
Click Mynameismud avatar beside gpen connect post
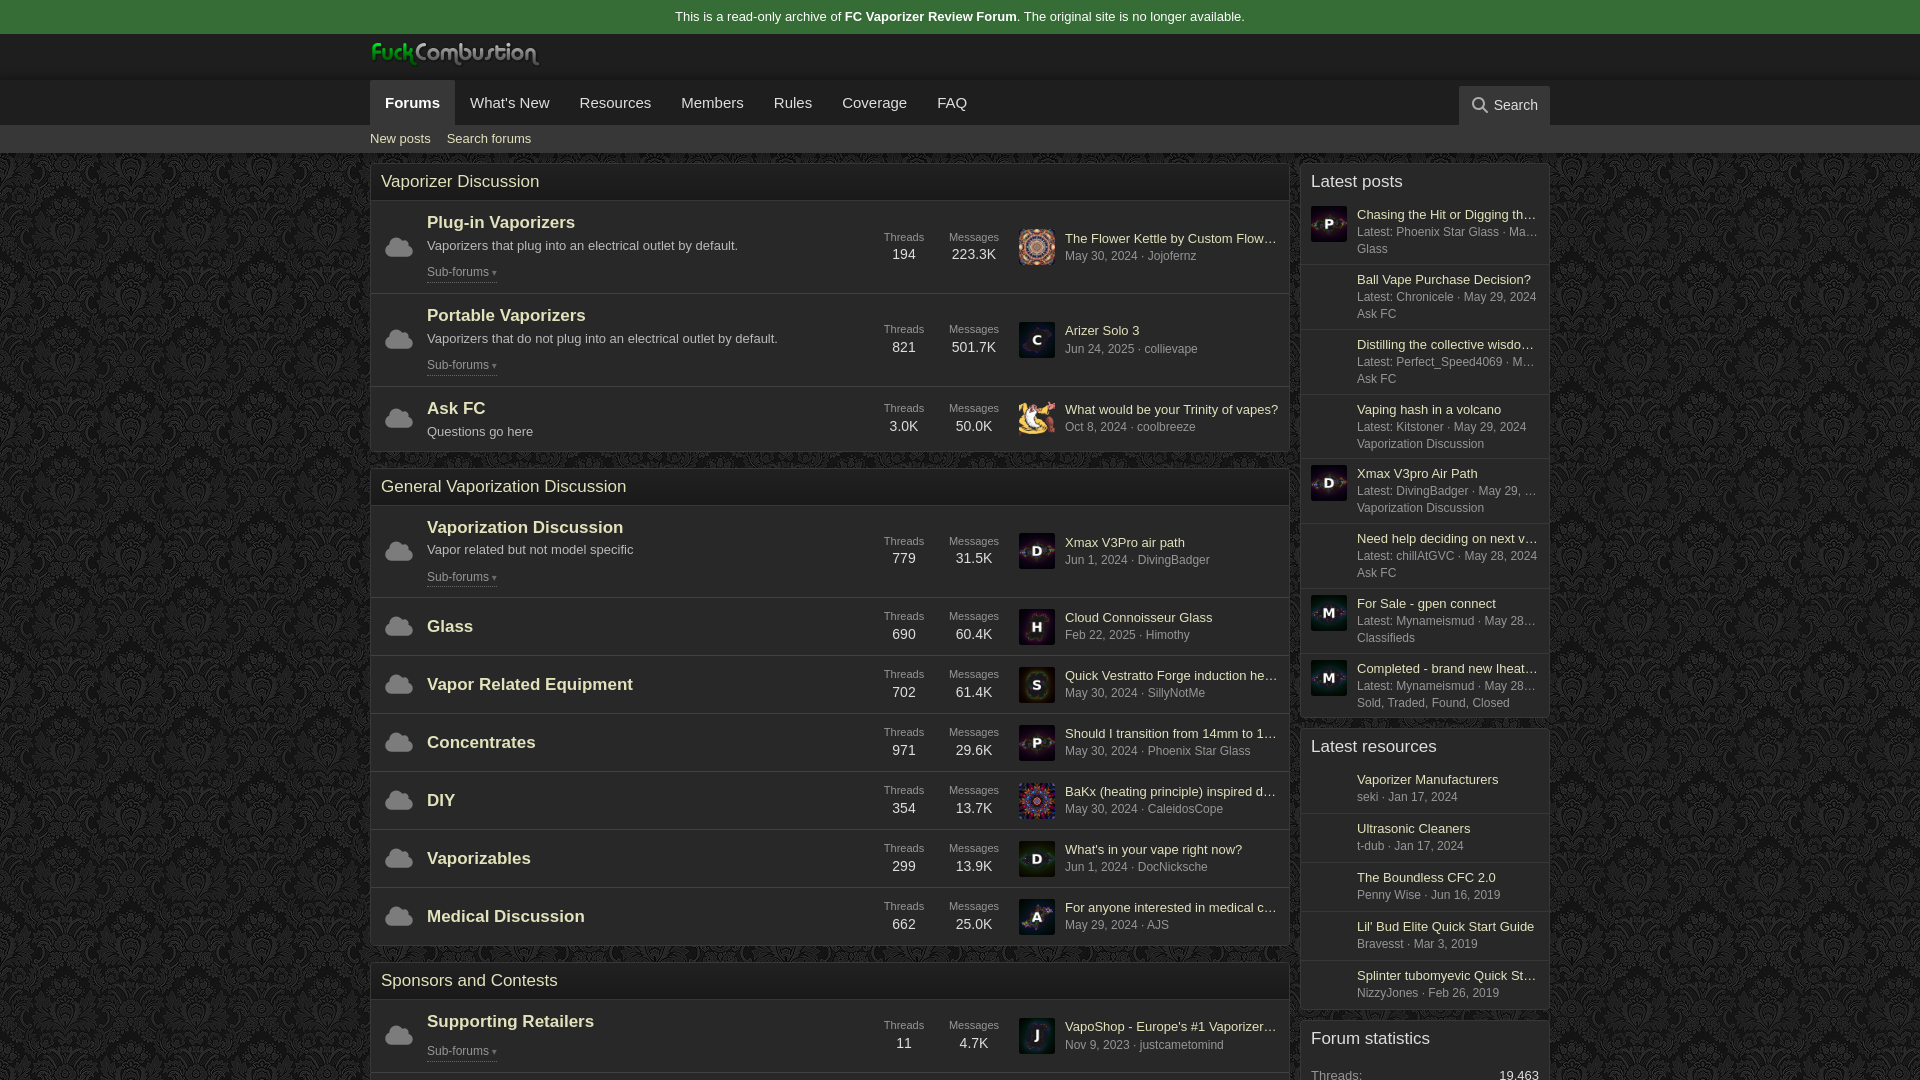point(1328,613)
